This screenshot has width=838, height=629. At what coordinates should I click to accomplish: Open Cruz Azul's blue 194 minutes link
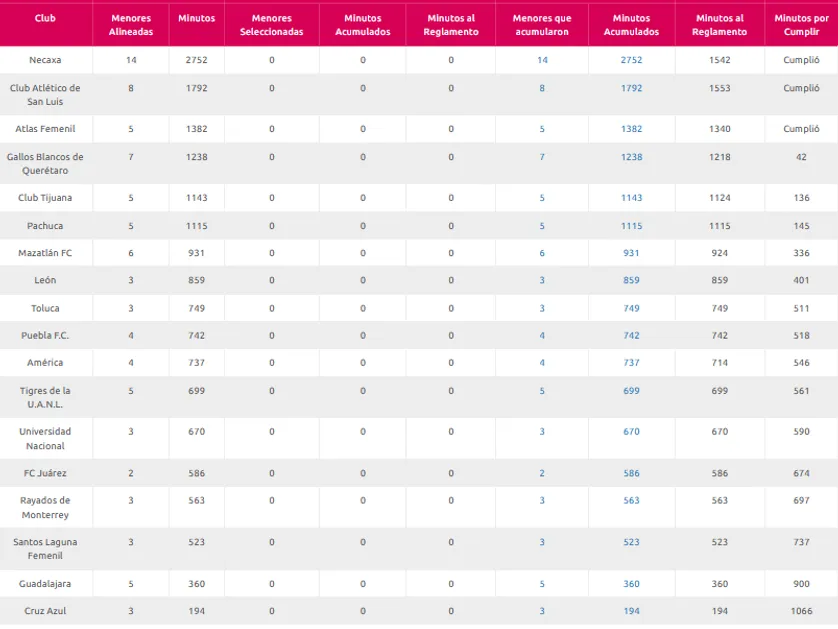tap(631, 611)
